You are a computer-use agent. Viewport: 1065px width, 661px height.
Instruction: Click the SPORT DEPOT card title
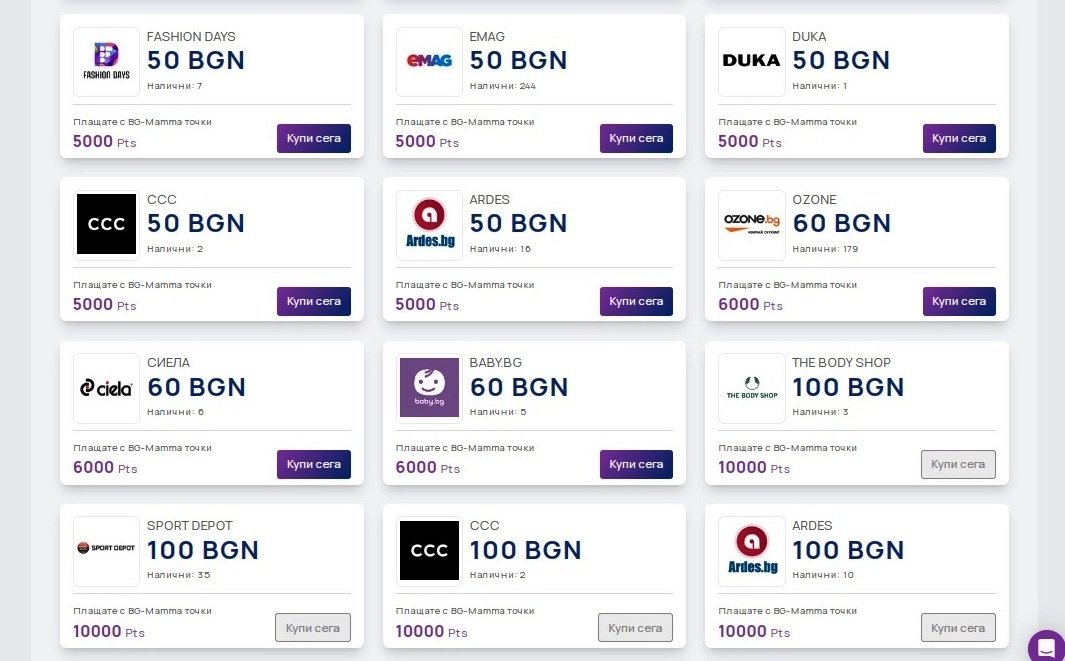click(x=190, y=526)
